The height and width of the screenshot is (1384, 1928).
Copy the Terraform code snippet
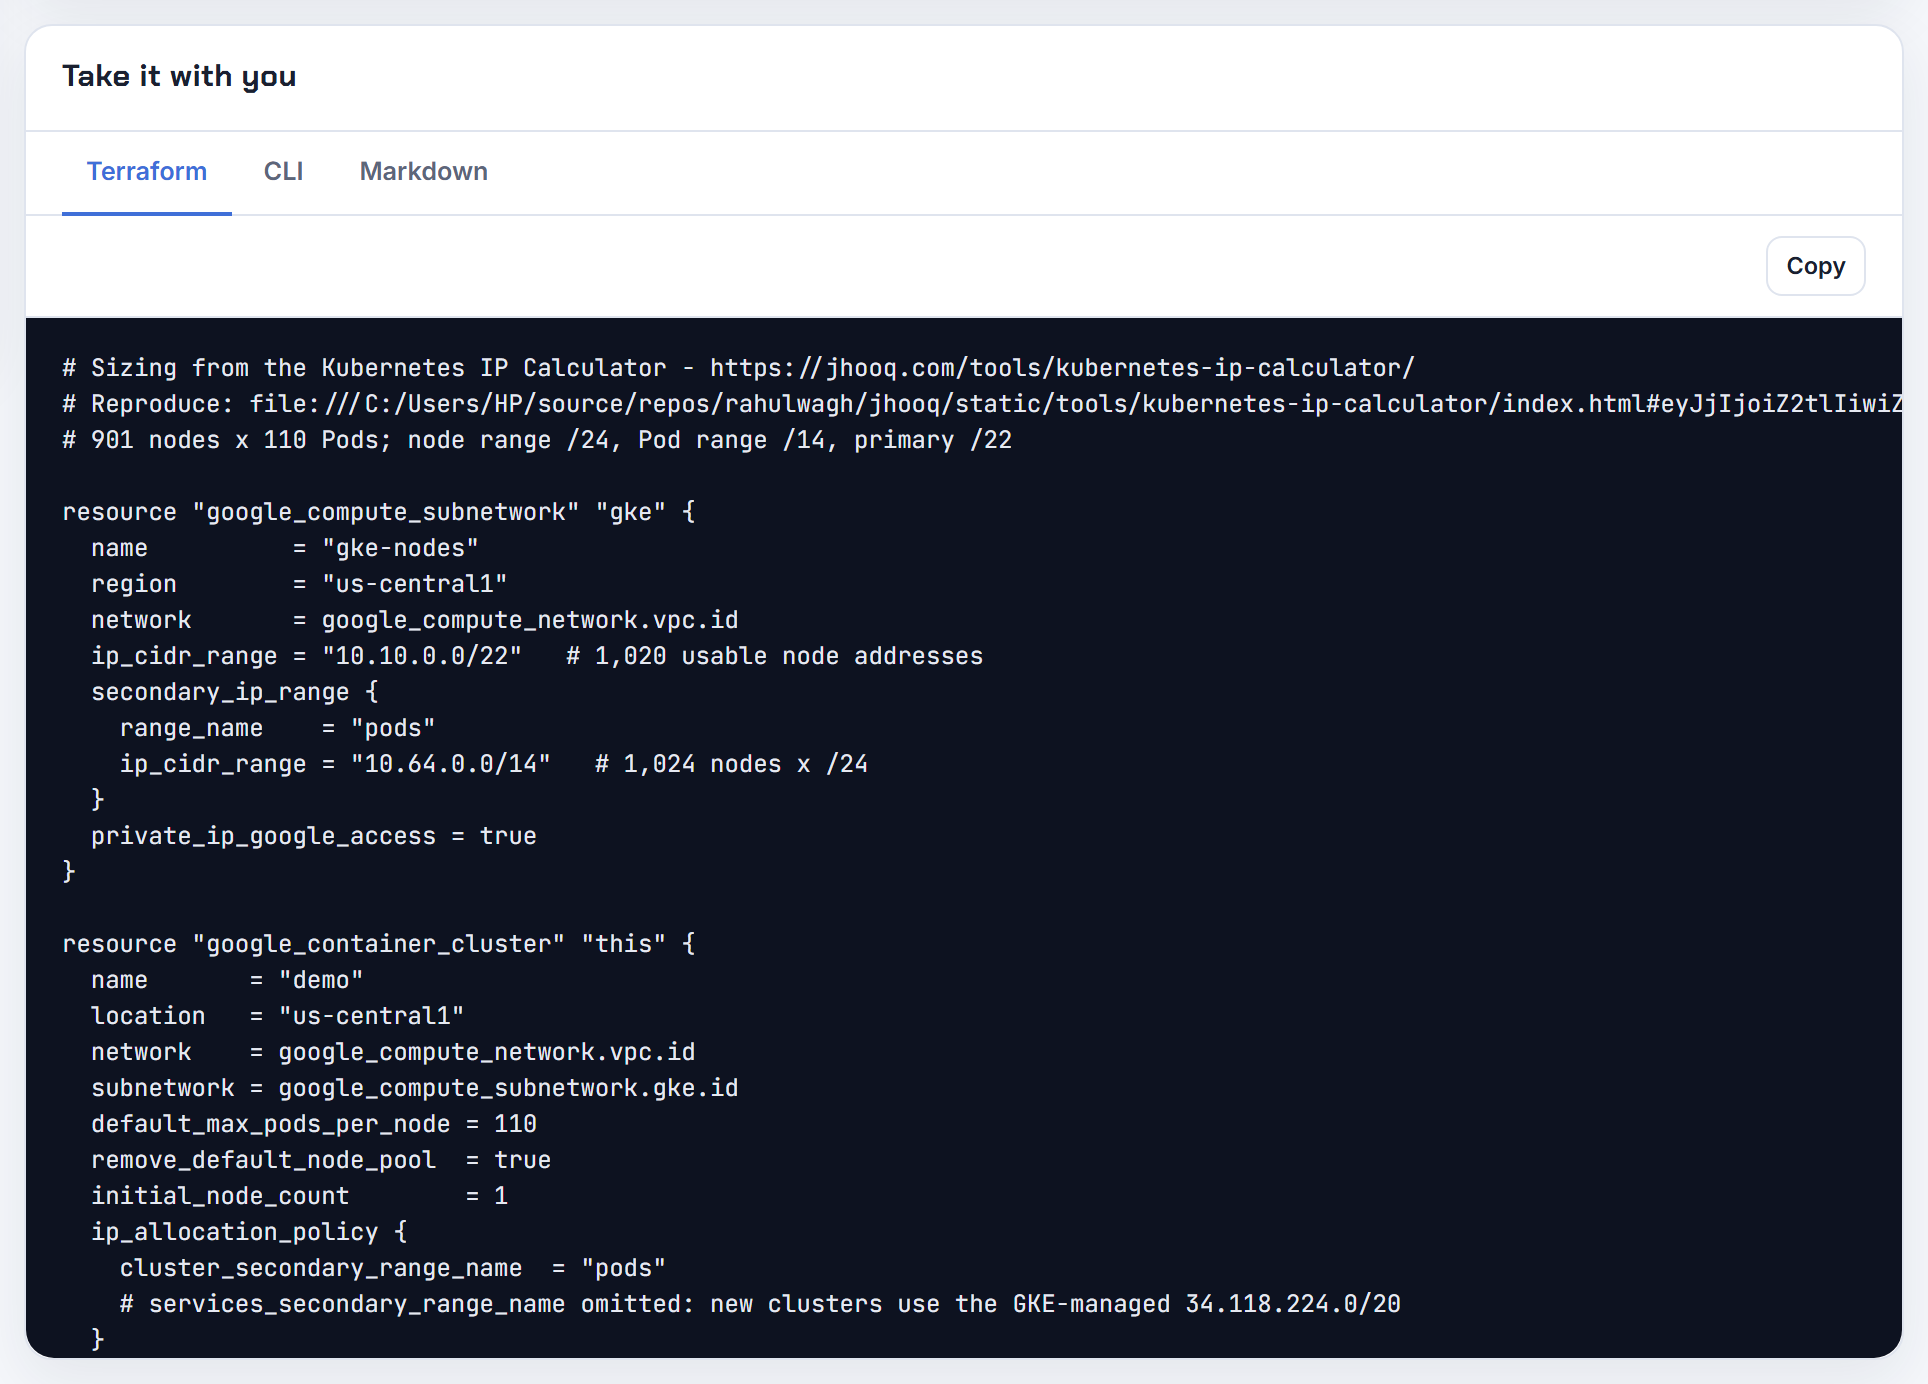coord(1815,266)
